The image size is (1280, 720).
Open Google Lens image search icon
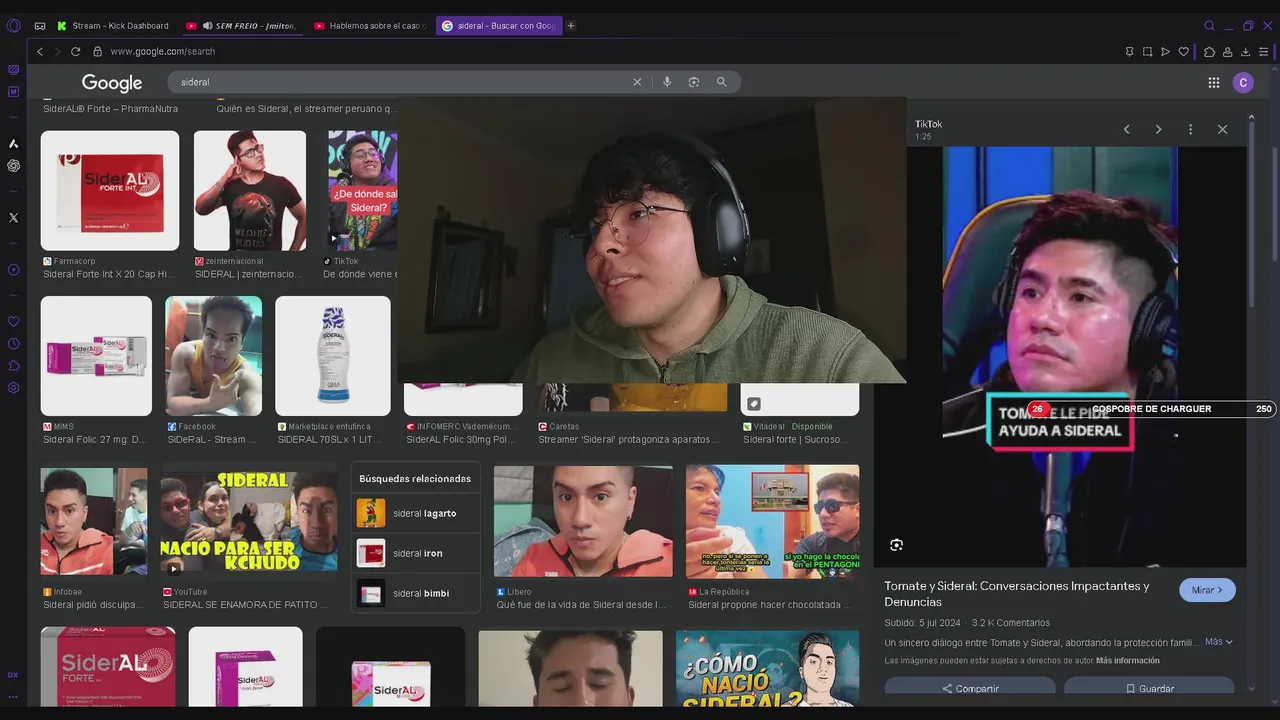pos(694,82)
